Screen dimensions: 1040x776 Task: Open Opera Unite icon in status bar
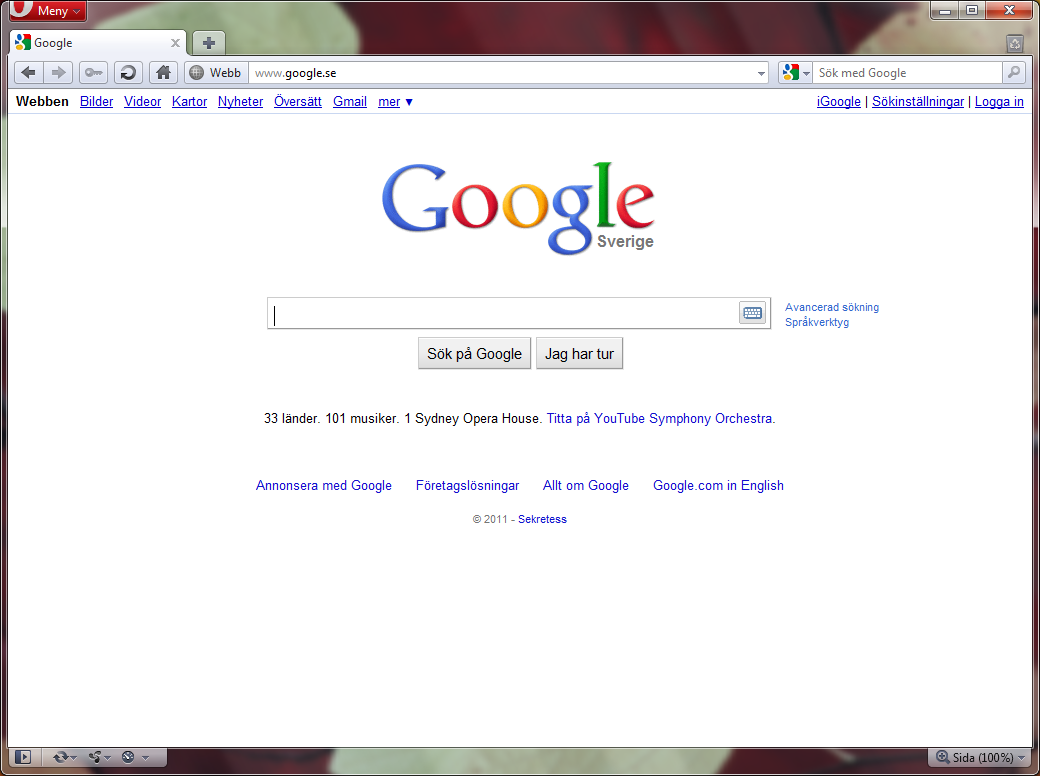[96, 757]
